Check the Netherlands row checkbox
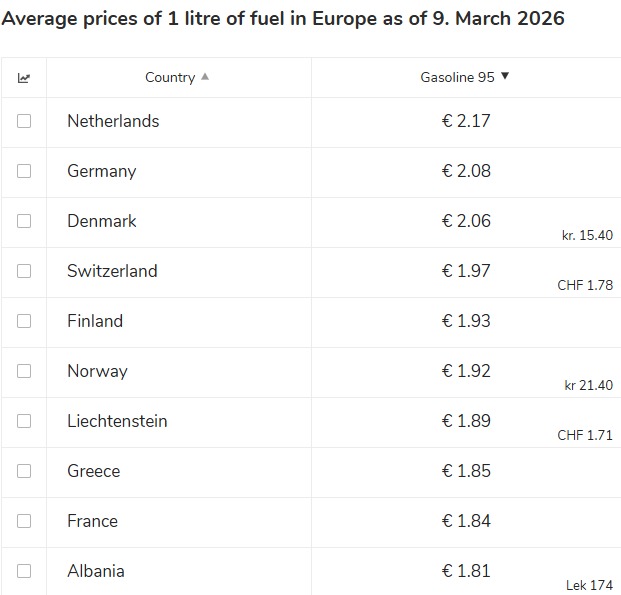 pos(24,121)
